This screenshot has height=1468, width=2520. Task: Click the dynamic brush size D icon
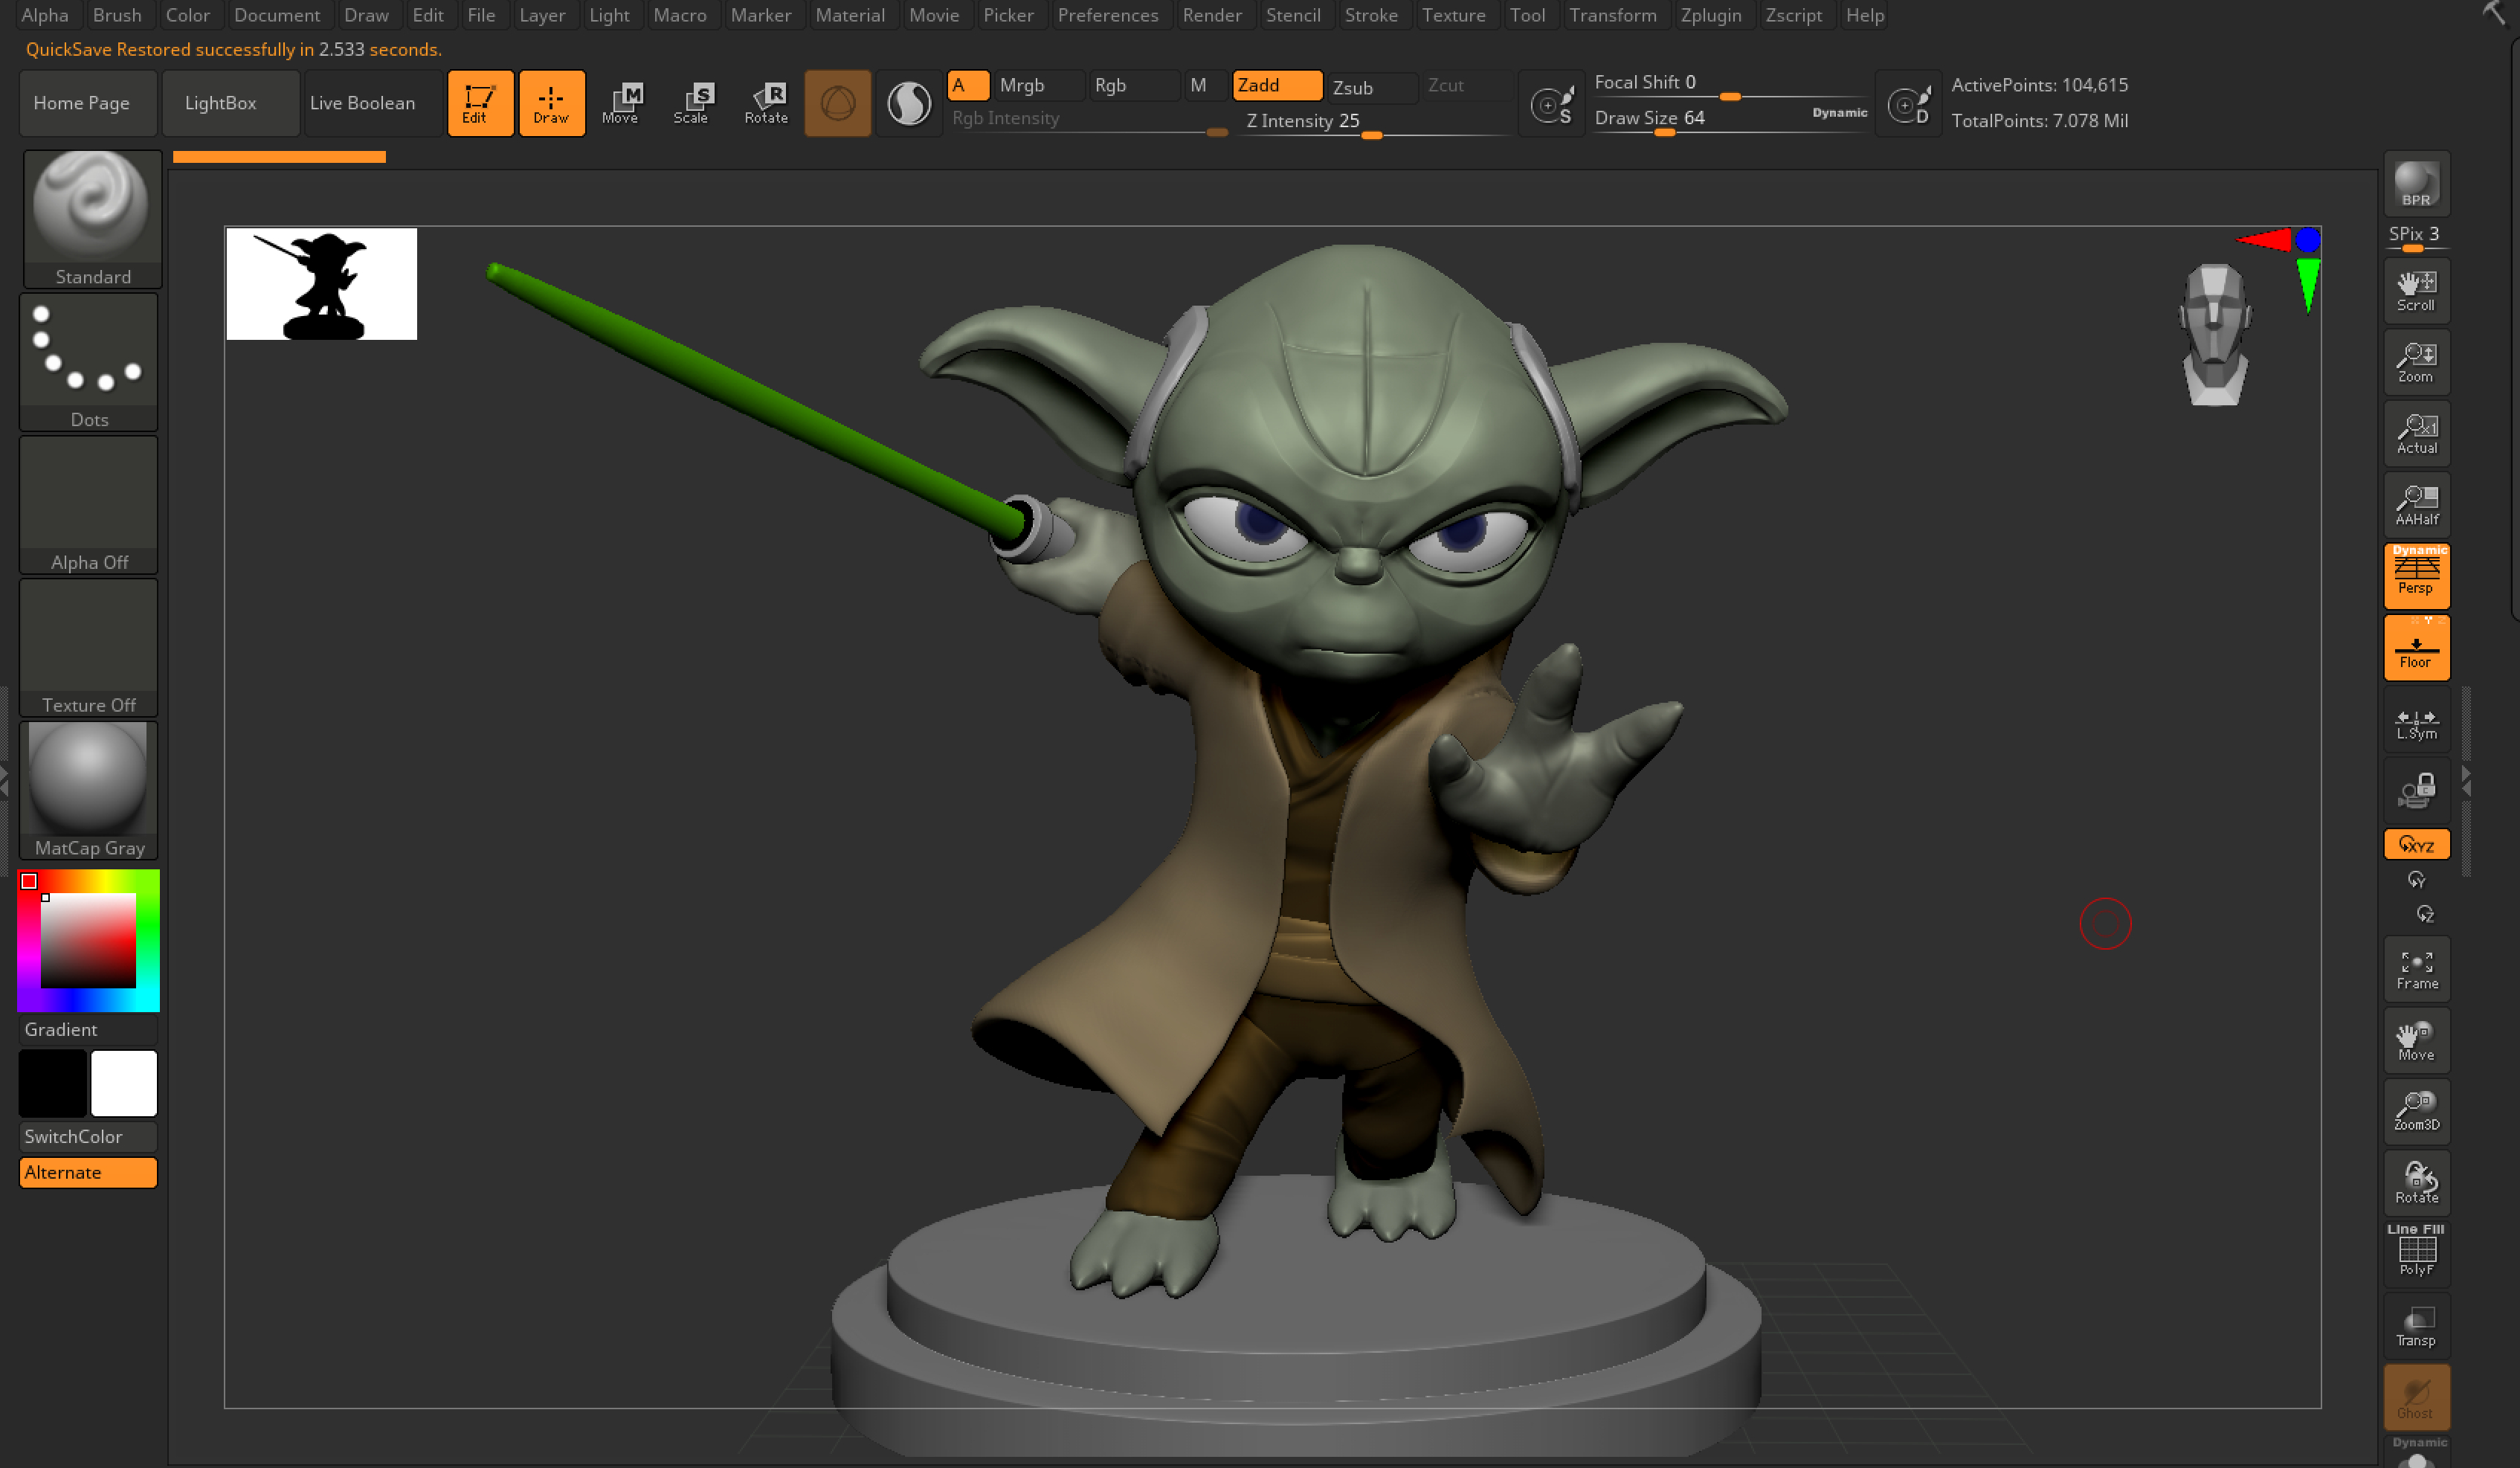[x=1908, y=104]
